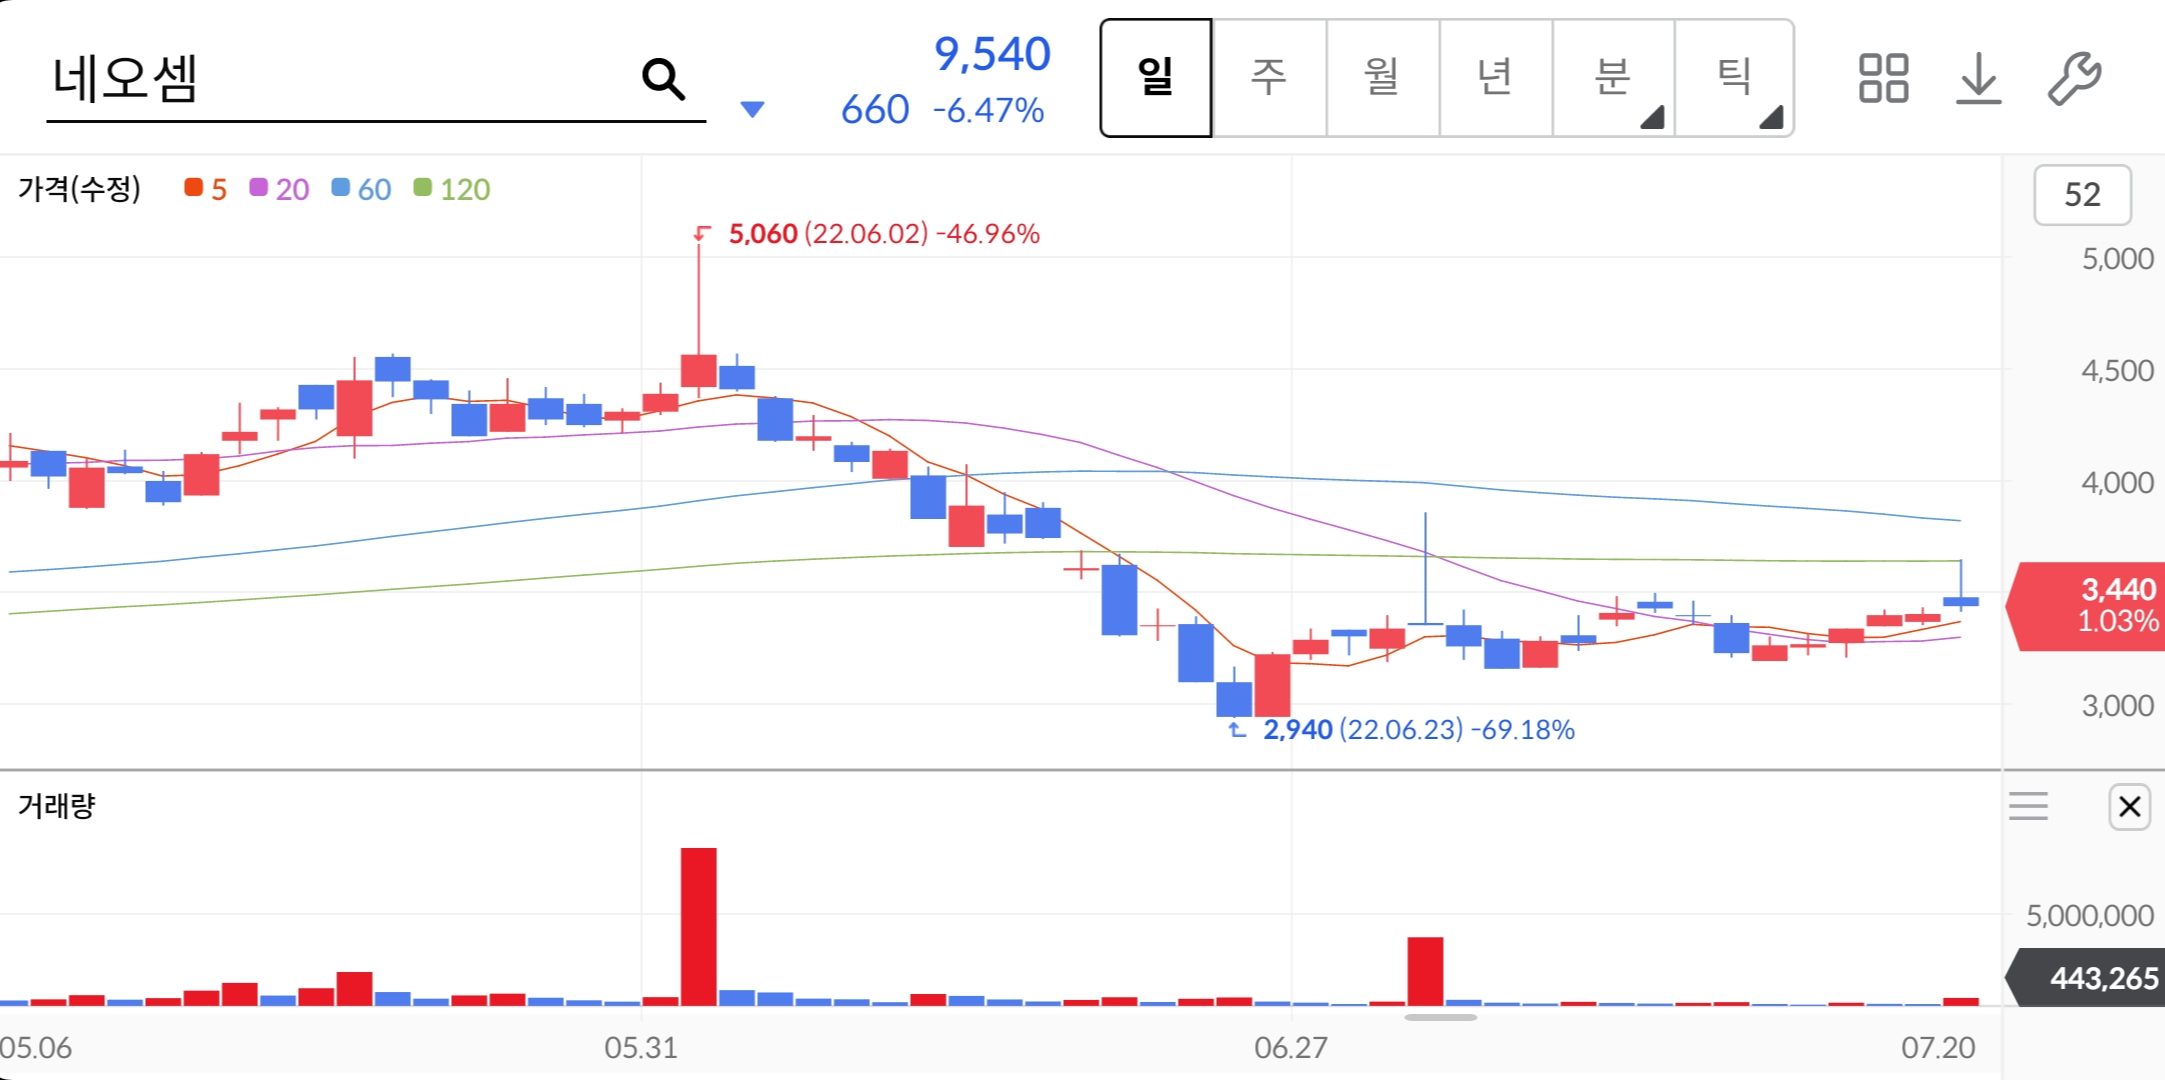Open the chart layout grid icon
Viewport: 2165px width, 1080px height.
[1883, 78]
